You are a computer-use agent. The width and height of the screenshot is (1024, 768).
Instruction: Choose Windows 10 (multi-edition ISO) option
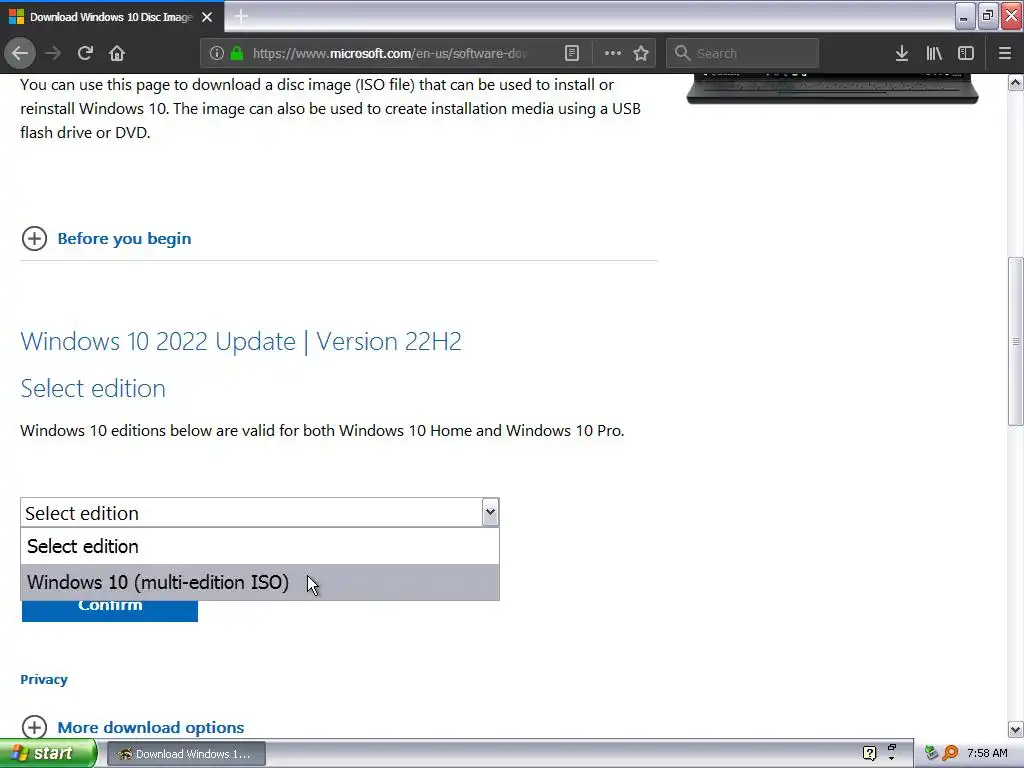point(260,582)
